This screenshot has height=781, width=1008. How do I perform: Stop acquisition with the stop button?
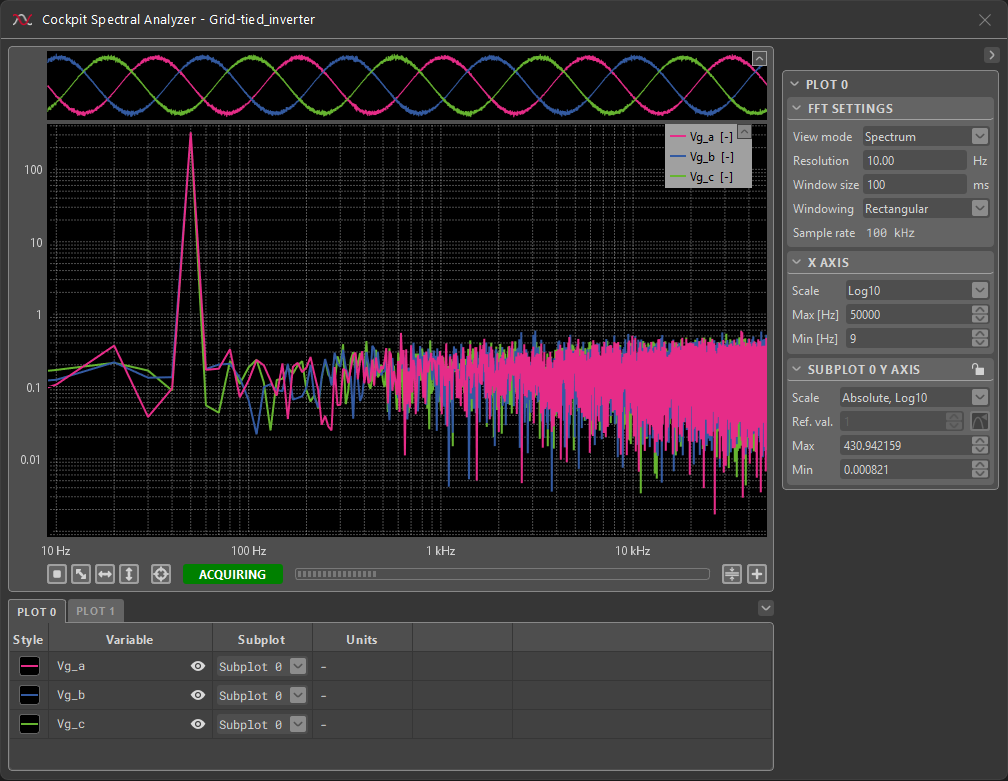click(57, 574)
